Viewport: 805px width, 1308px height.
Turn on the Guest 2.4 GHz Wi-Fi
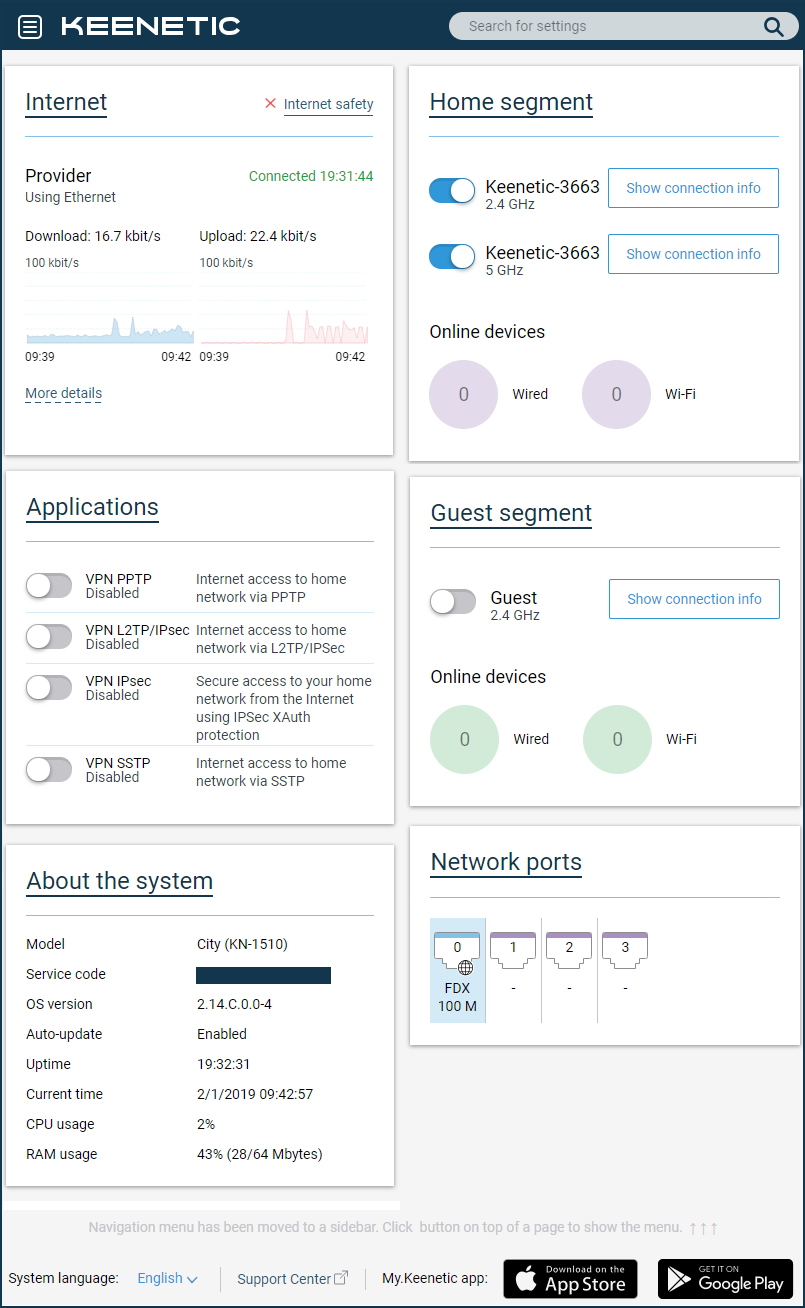tap(452, 599)
